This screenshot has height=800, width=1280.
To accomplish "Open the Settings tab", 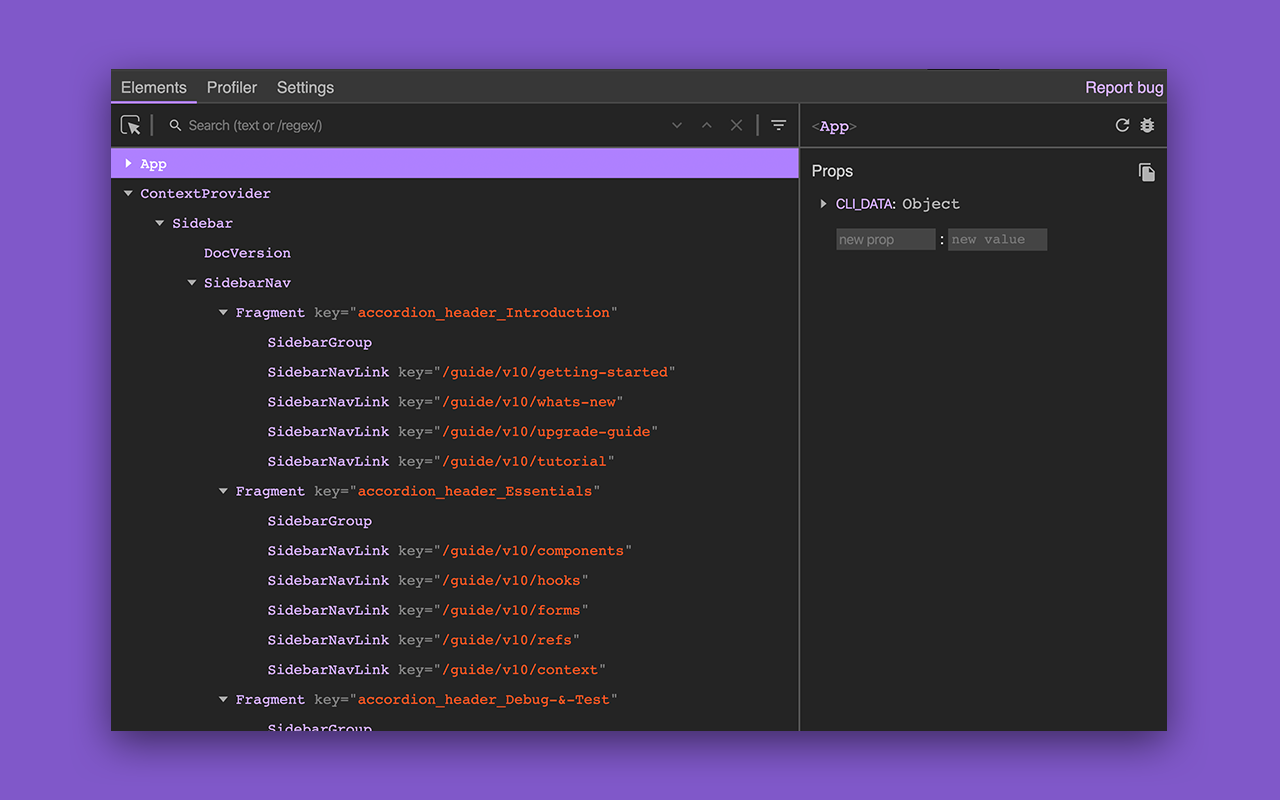I will [x=305, y=87].
